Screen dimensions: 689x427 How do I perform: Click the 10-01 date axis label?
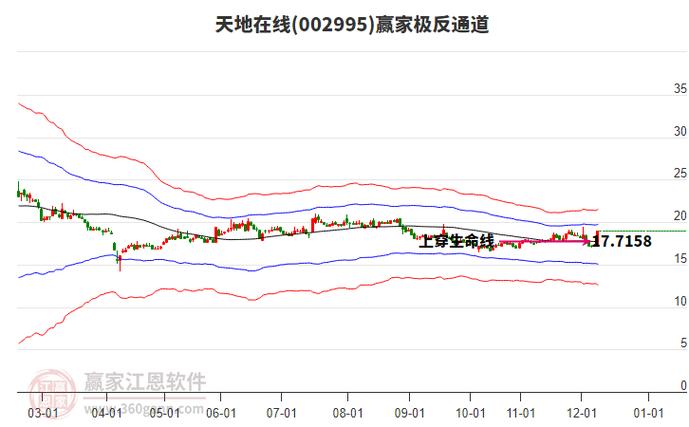[469, 411]
